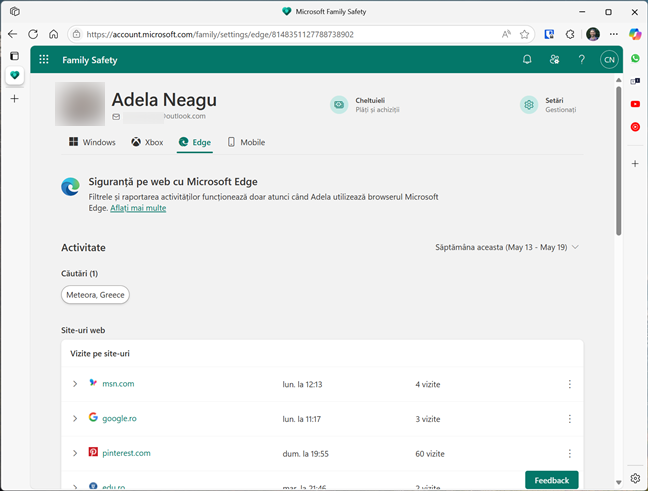648x491 pixels.
Task: Add an app to Edge sidebar
Action: pos(635,164)
